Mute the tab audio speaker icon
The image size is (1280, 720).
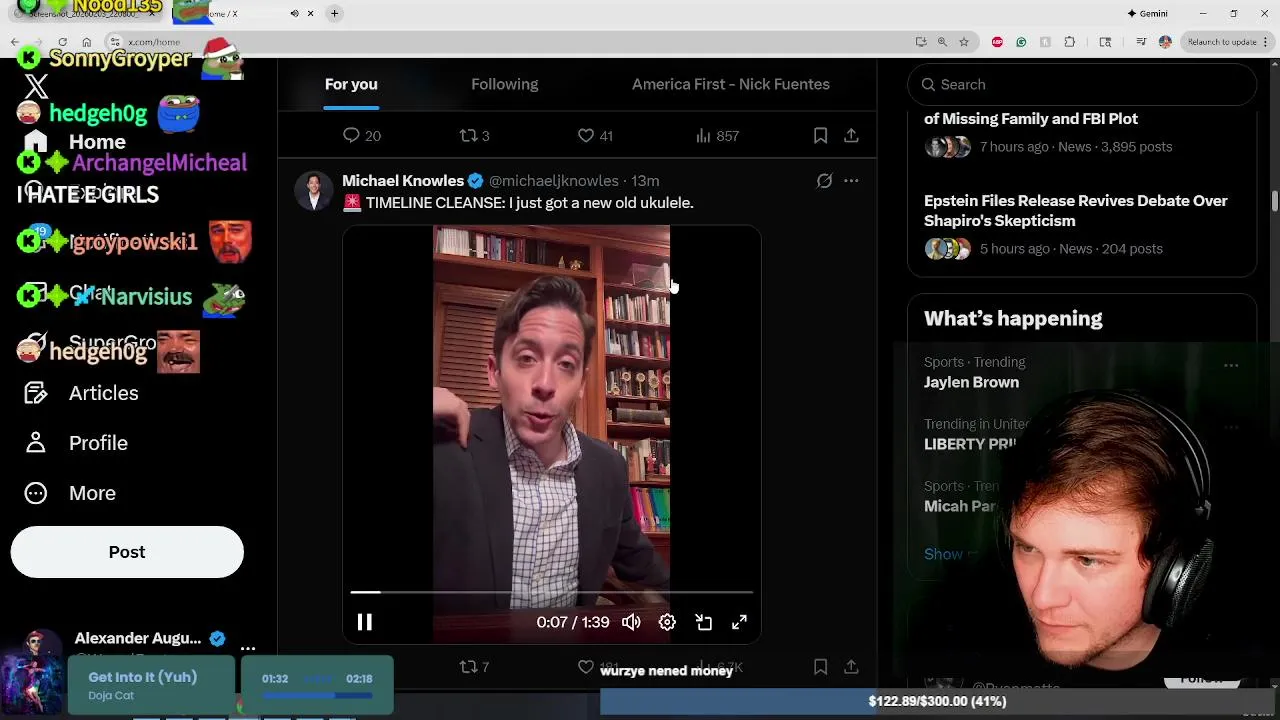[294, 13]
